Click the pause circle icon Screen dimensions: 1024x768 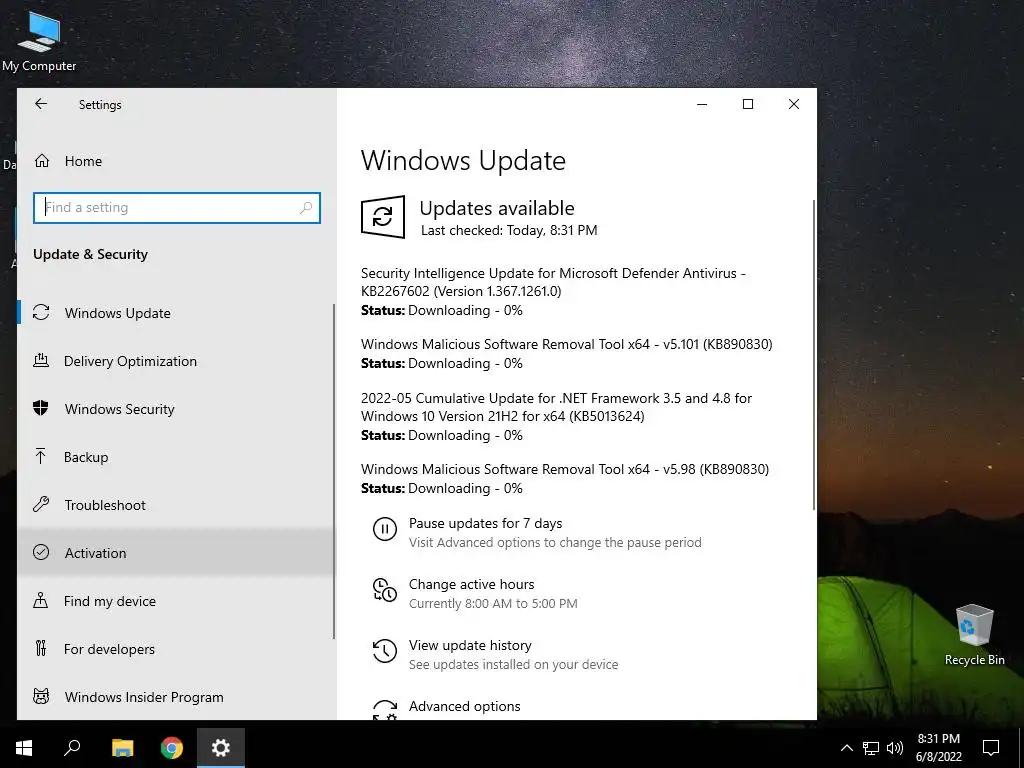click(385, 529)
